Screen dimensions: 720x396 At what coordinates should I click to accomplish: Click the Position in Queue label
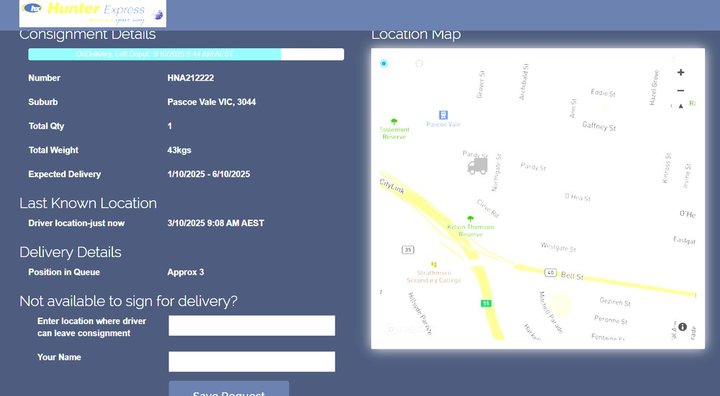tap(64, 272)
